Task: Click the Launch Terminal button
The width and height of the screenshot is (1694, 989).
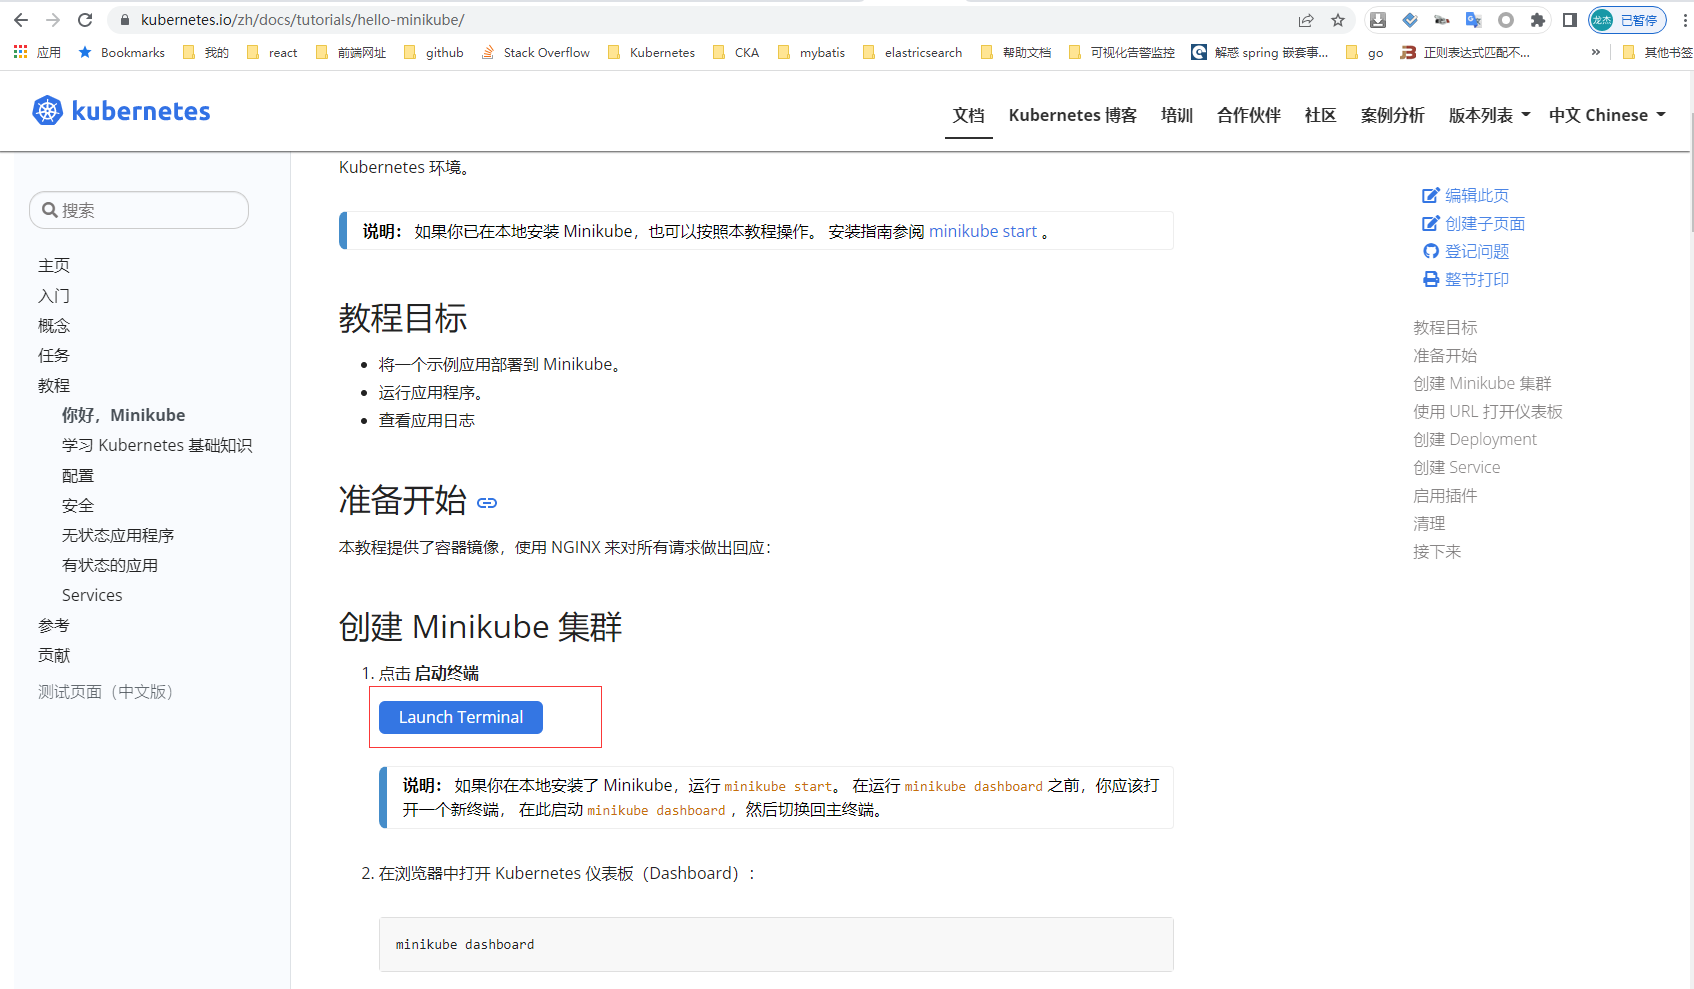Action: coord(461,717)
